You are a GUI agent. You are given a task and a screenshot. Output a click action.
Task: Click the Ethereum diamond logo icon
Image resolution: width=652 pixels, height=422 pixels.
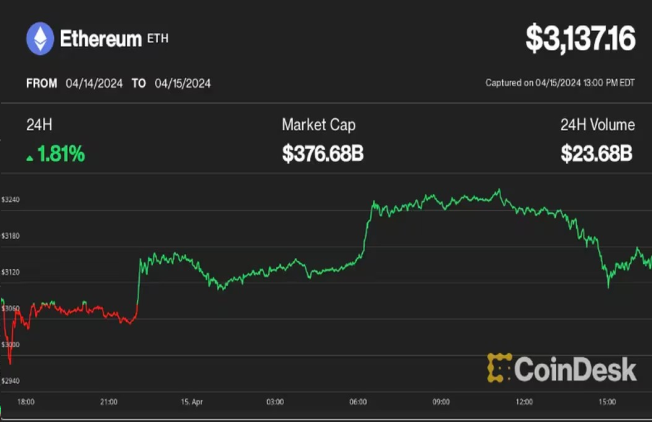pos(40,39)
